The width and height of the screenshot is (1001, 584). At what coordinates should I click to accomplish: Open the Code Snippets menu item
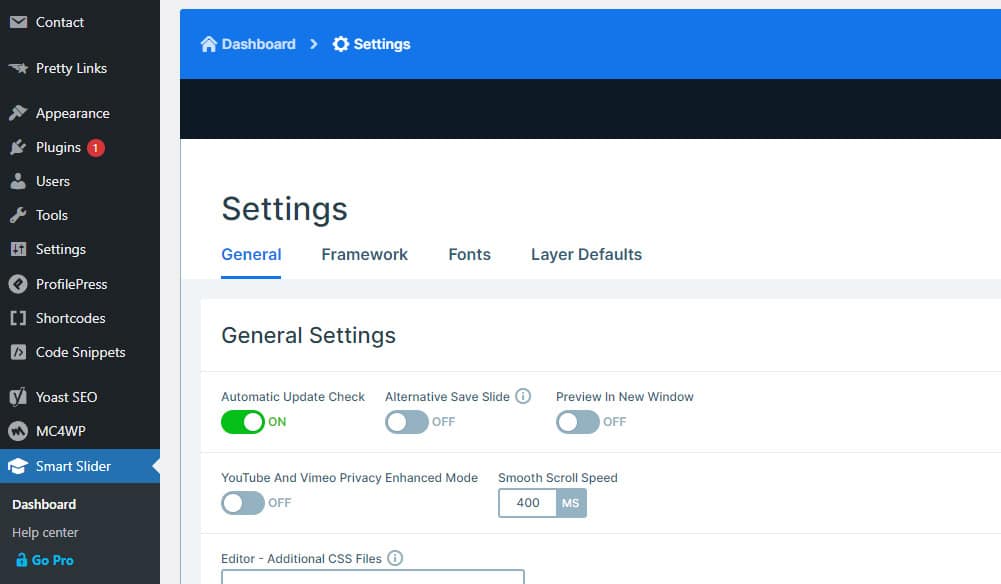[x=80, y=352]
